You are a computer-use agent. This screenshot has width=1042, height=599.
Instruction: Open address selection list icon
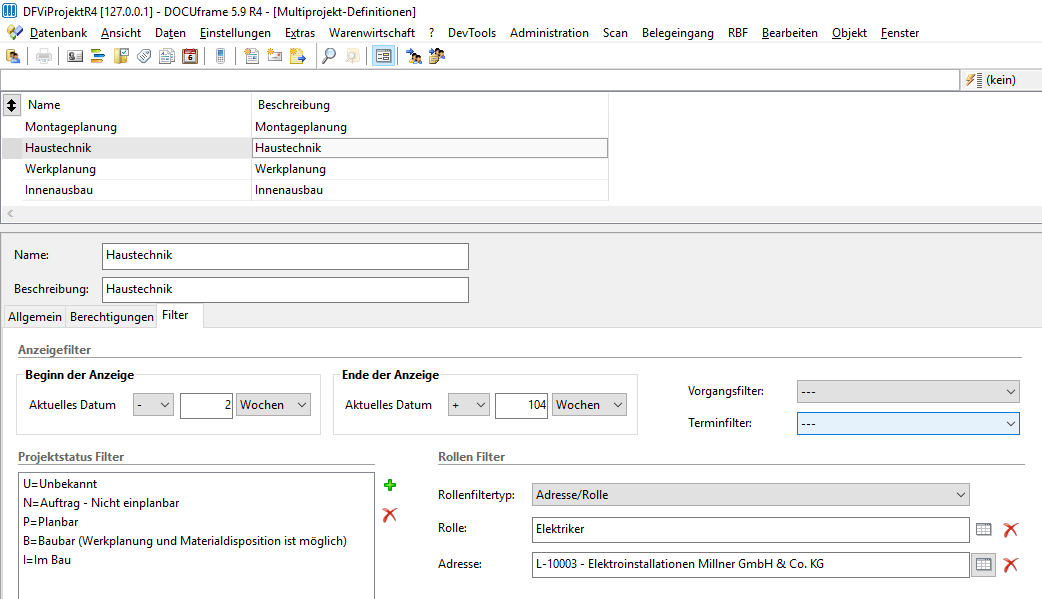click(984, 565)
